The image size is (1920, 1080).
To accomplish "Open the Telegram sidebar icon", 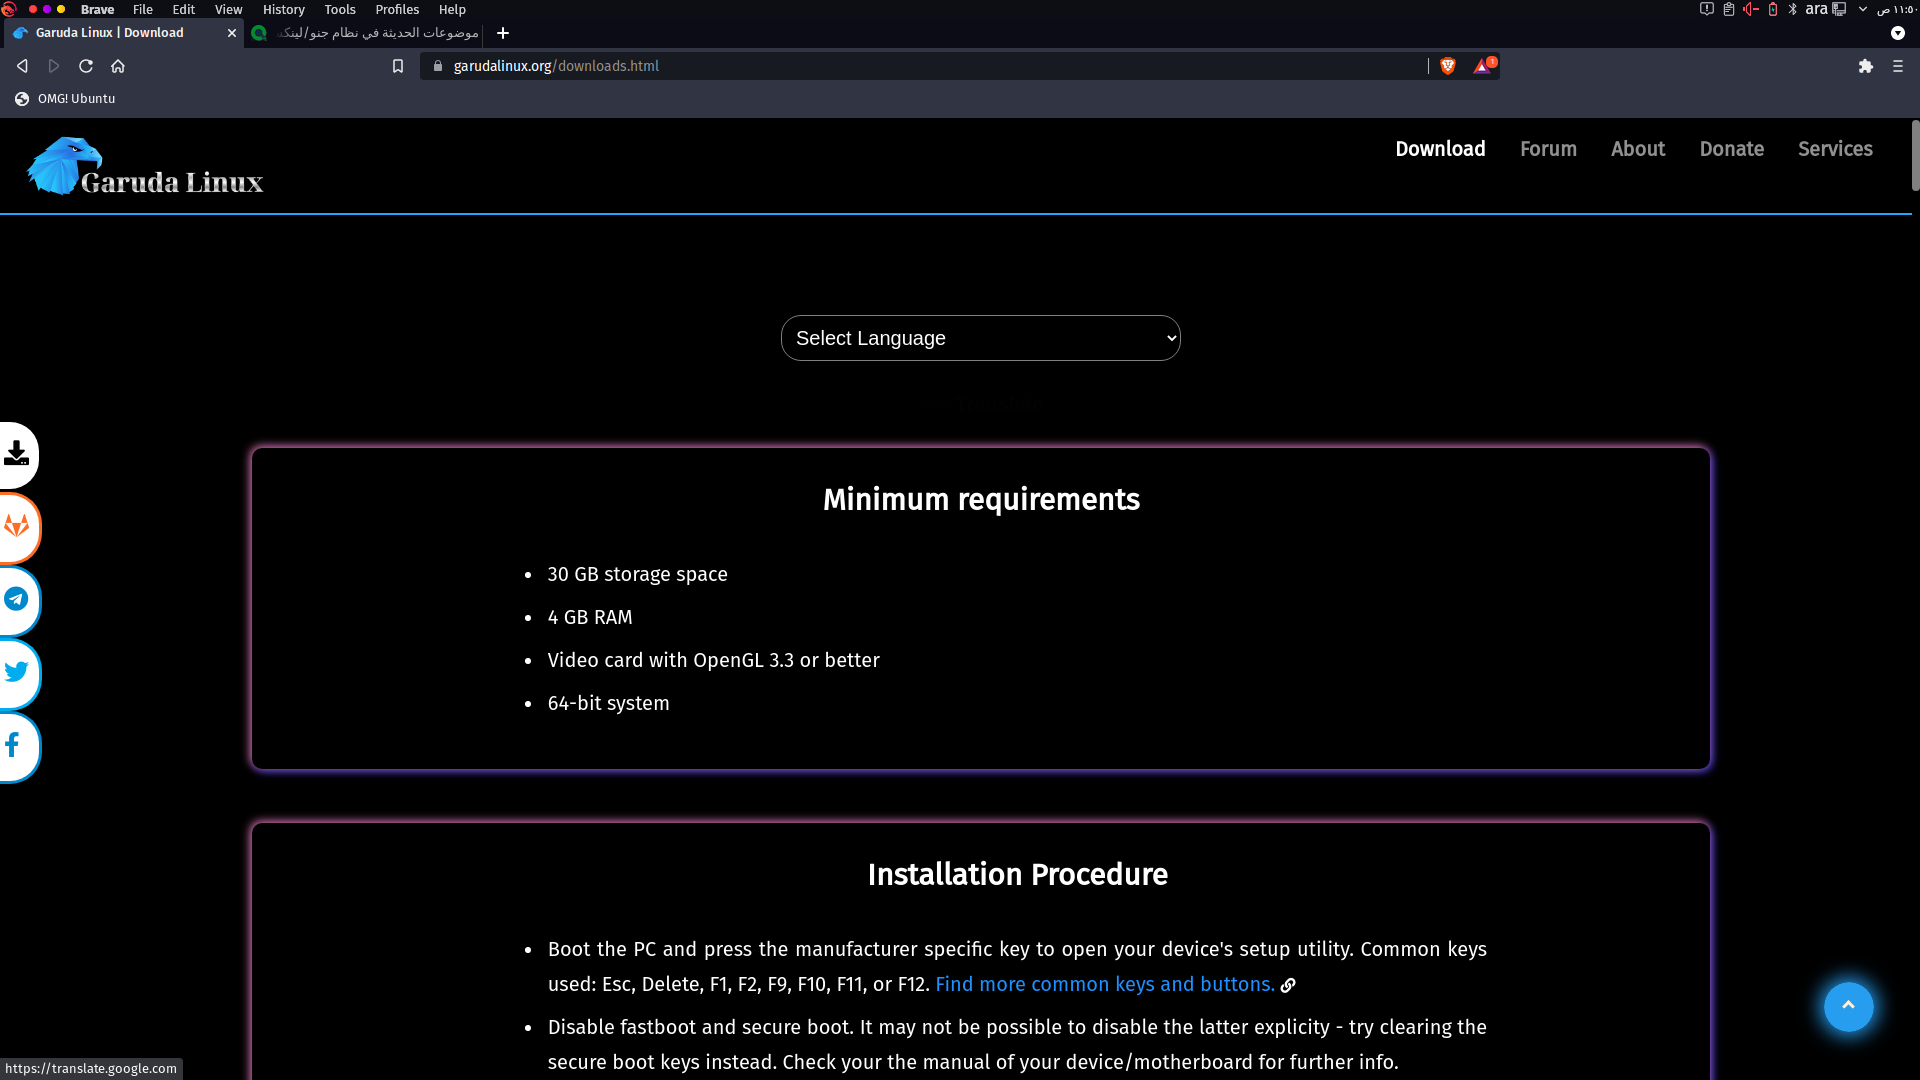I will pyautogui.click(x=16, y=600).
